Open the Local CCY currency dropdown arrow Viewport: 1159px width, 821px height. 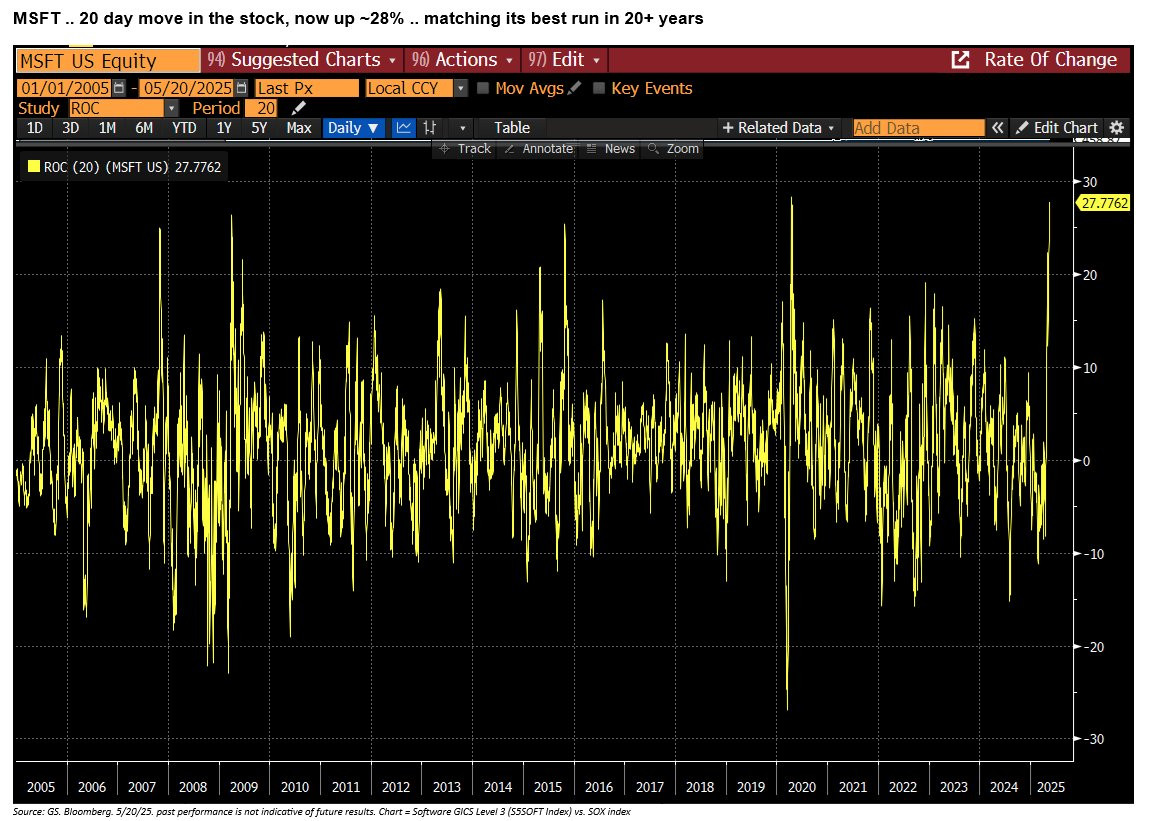tap(460, 89)
